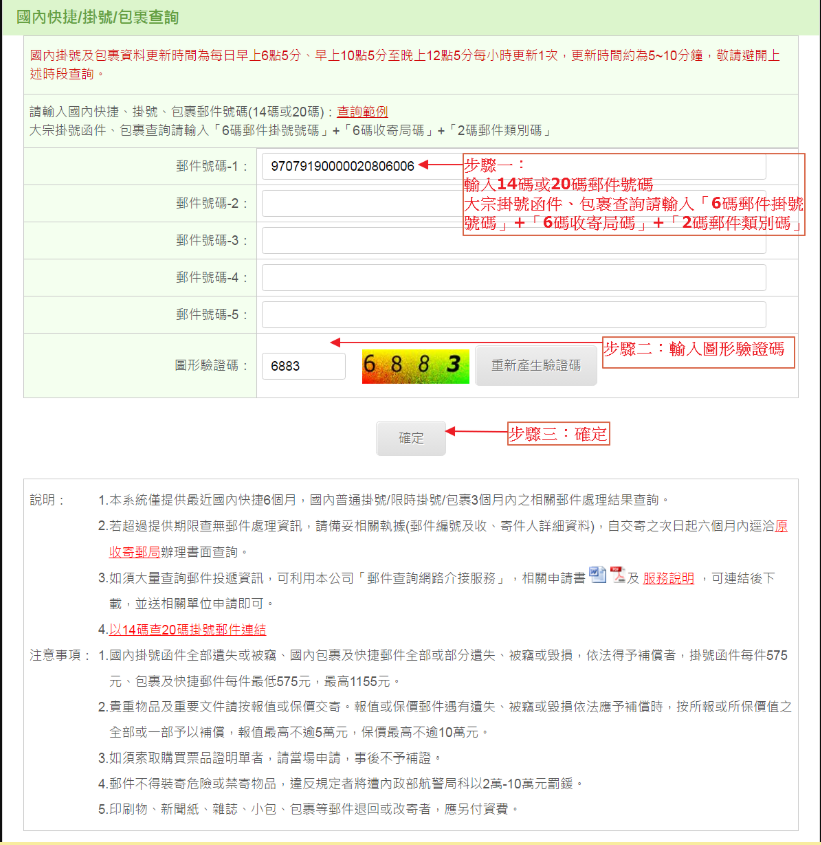The height and width of the screenshot is (845, 821).
Task: Click the 國內快捷/掛號/包裹查詢 page heading
Action: pos(98,17)
